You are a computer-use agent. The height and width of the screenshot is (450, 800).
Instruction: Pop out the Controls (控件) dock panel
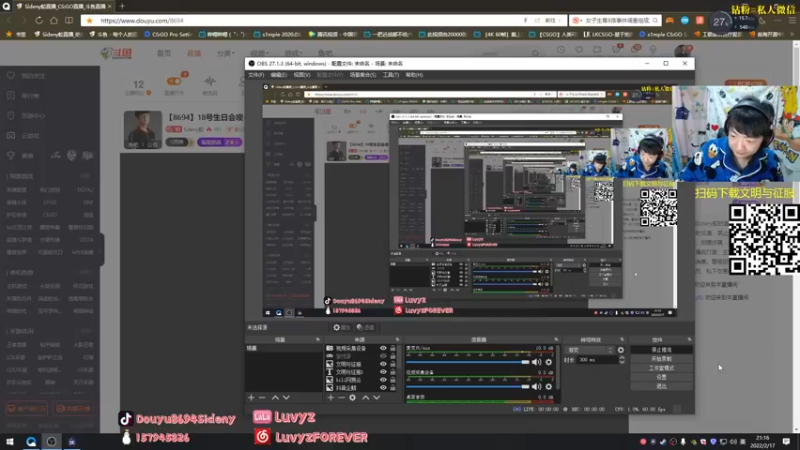[x=689, y=340]
